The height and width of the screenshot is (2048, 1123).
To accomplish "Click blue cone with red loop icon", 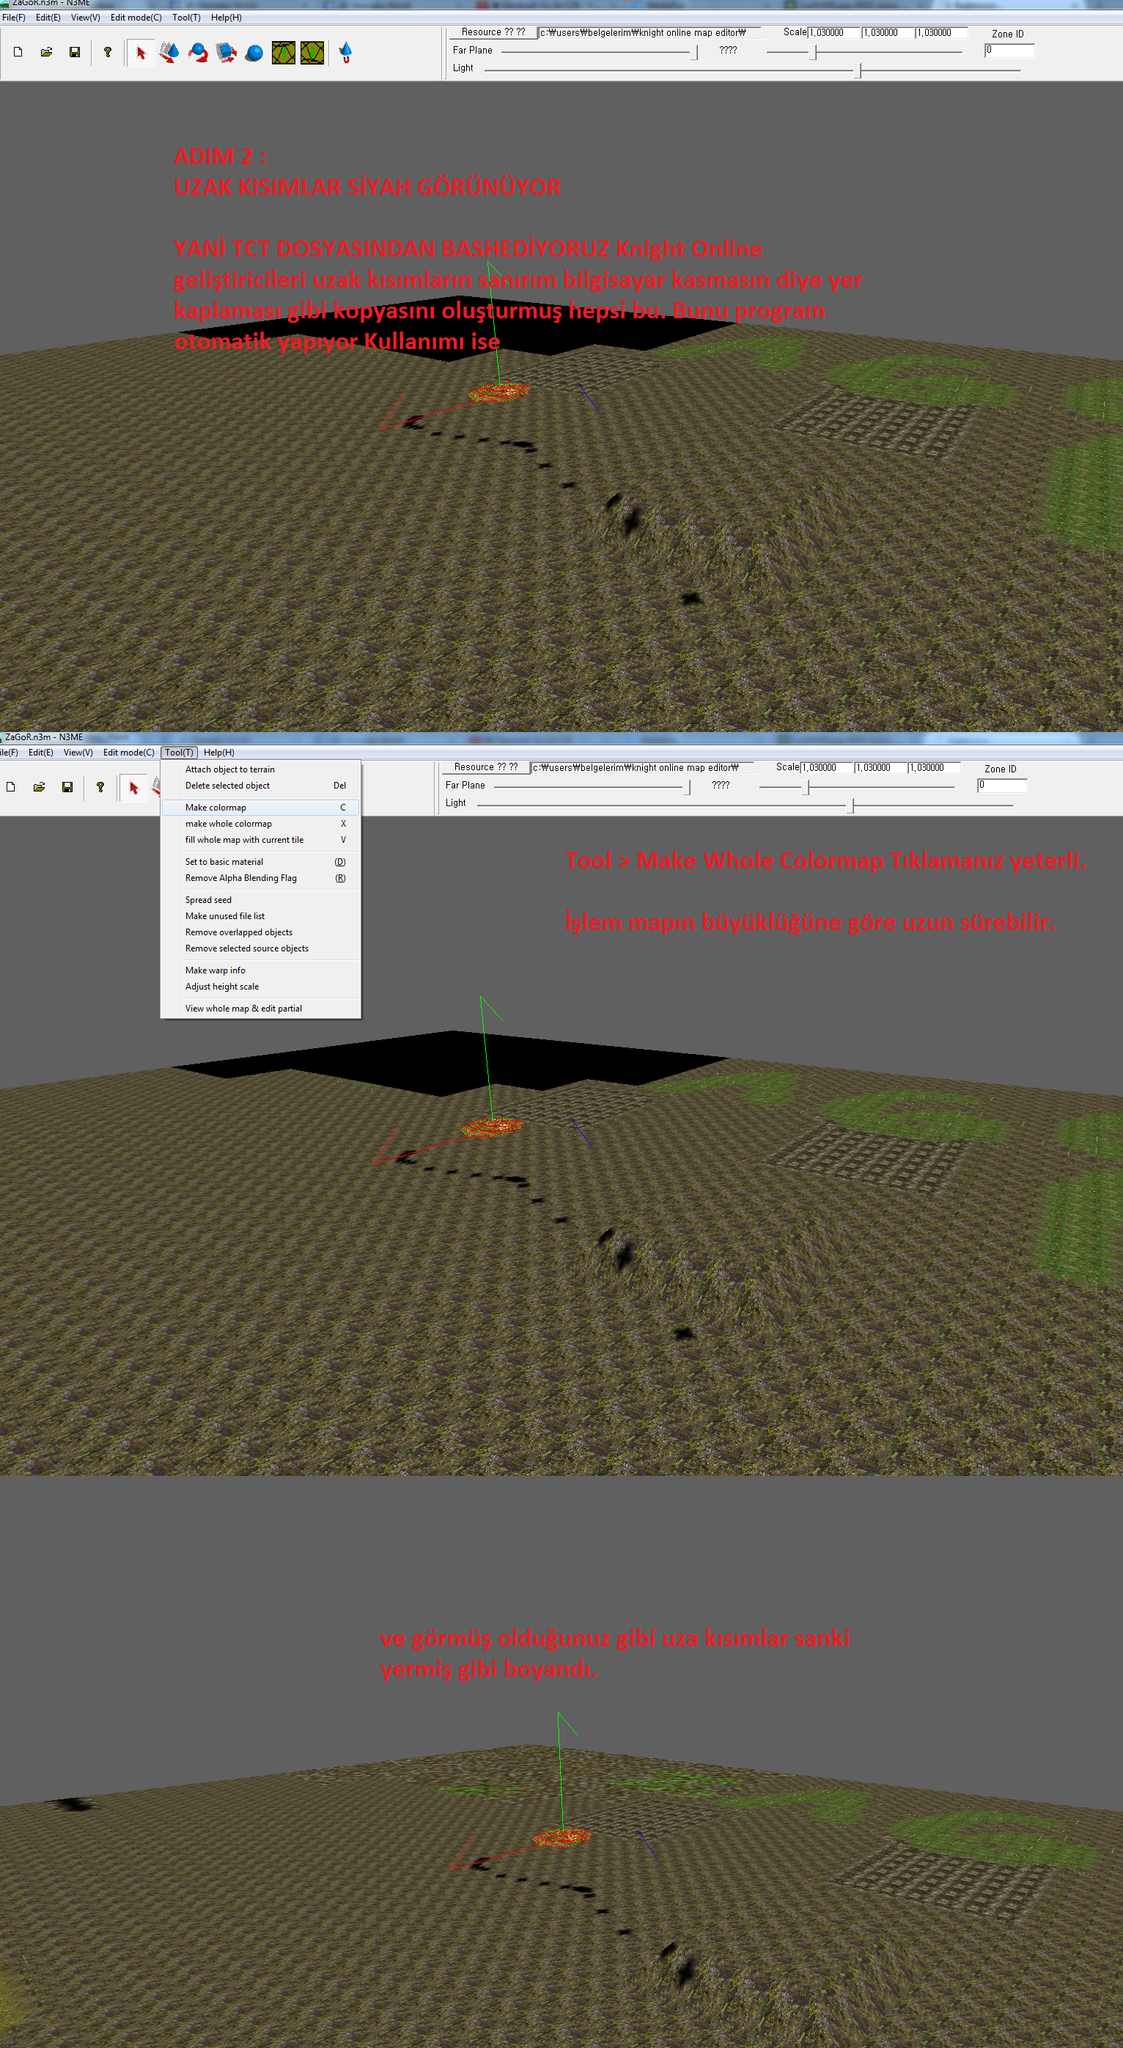I will coord(346,52).
